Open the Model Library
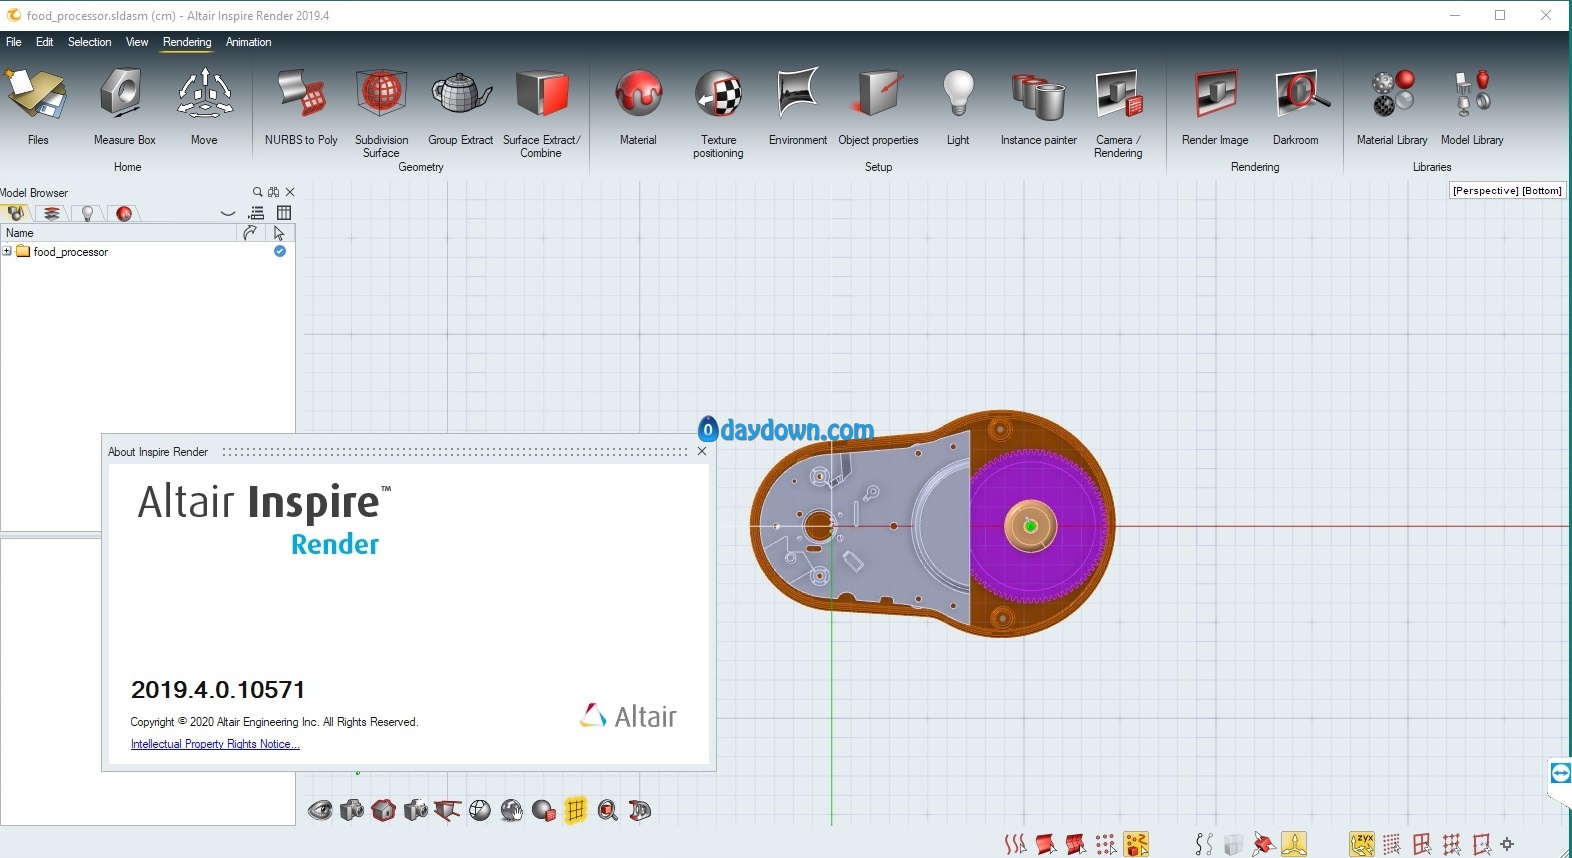The height and width of the screenshot is (858, 1572). click(x=1472, y=106)
